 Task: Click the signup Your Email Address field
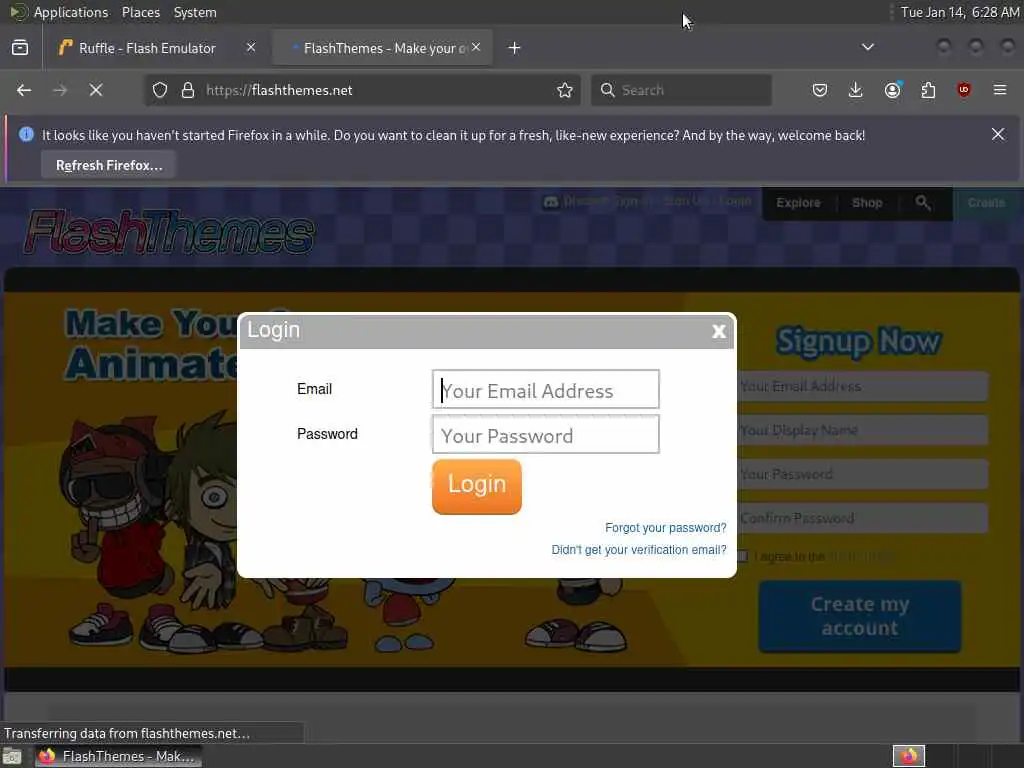point(862,386)
